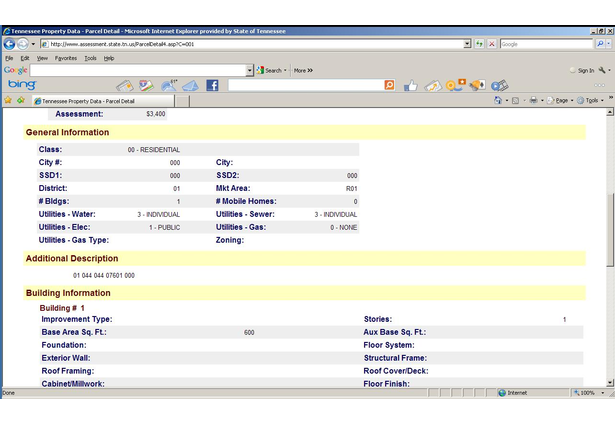This screenshot has width=615, height=424.
Task: Open the Bing bar video film icon
Action: (500, 85)
